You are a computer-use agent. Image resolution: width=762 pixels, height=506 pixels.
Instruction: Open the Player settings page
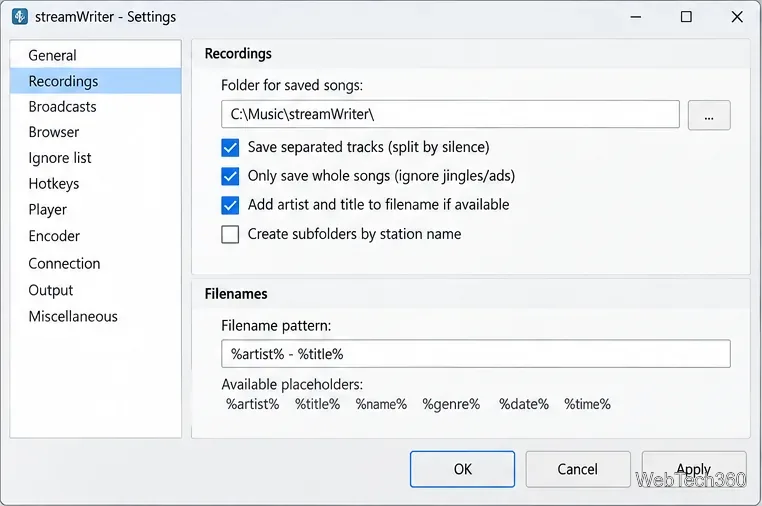[95, 209]
